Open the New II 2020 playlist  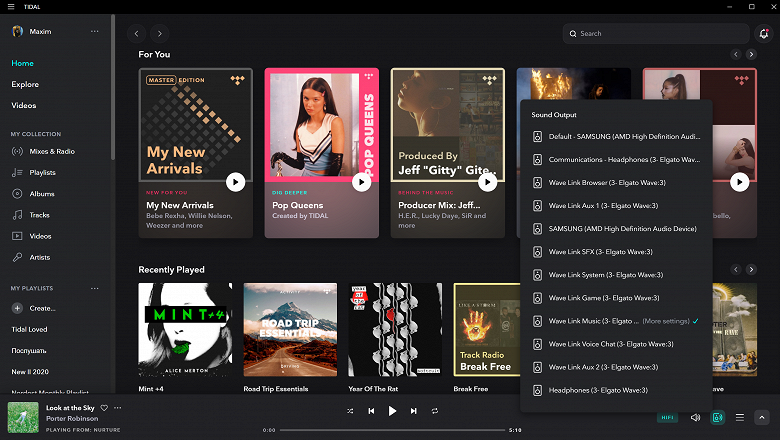coord(30,371)
